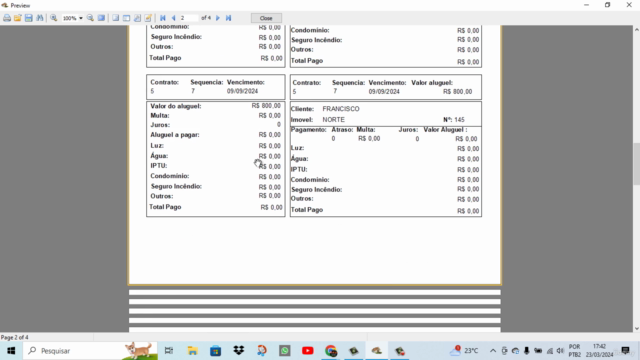Zoom in using the magnifier plus icon
Viewport: 640px width, 360px height.
(x=53, y=18)
